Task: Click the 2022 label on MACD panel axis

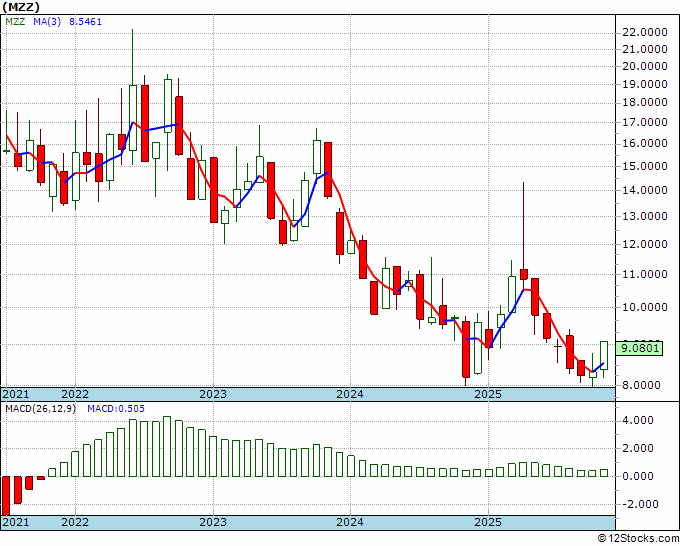Action: click(x=75, y=522)
